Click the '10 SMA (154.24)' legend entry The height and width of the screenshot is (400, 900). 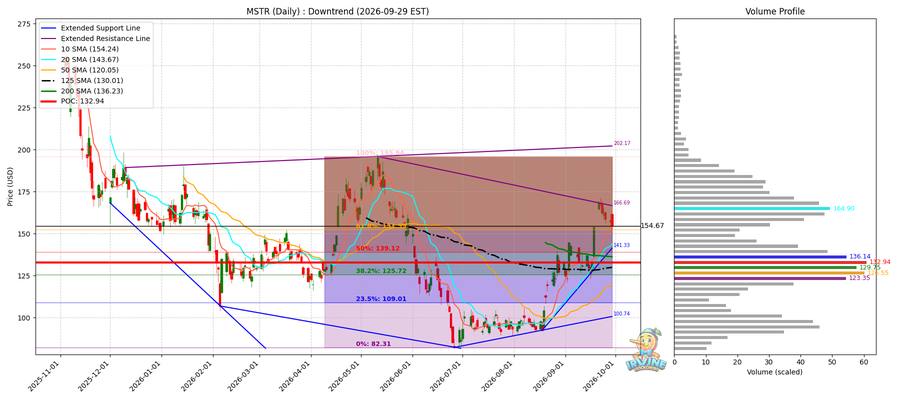point(89,49)
